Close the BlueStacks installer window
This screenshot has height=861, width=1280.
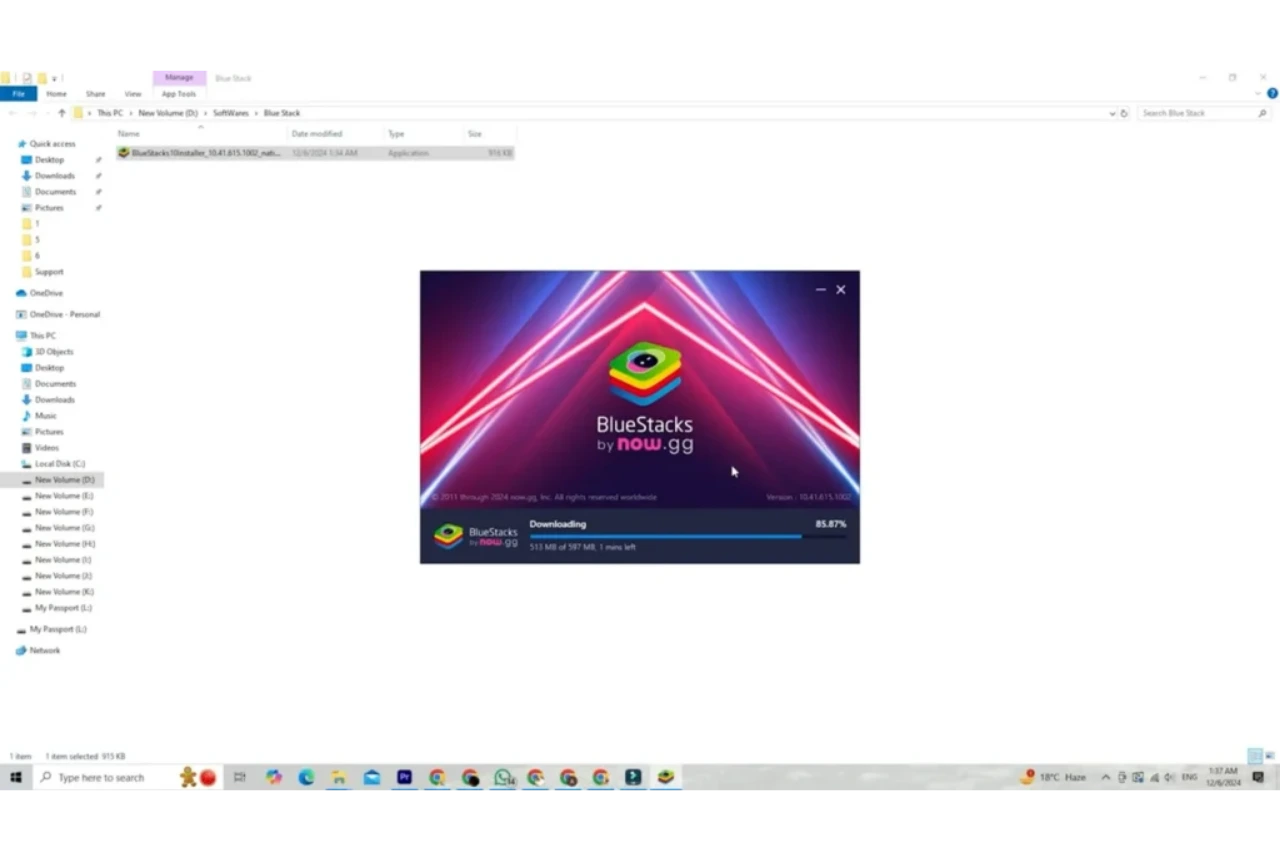[841, 290]
